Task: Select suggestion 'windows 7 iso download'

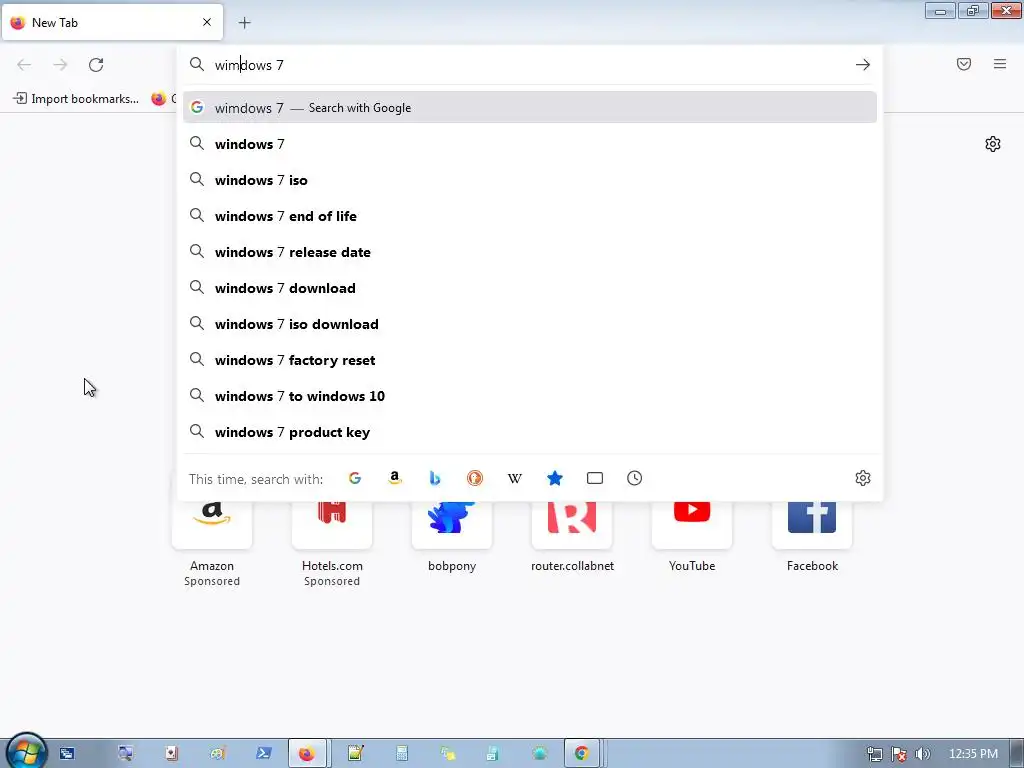Action: click(530, 324)
